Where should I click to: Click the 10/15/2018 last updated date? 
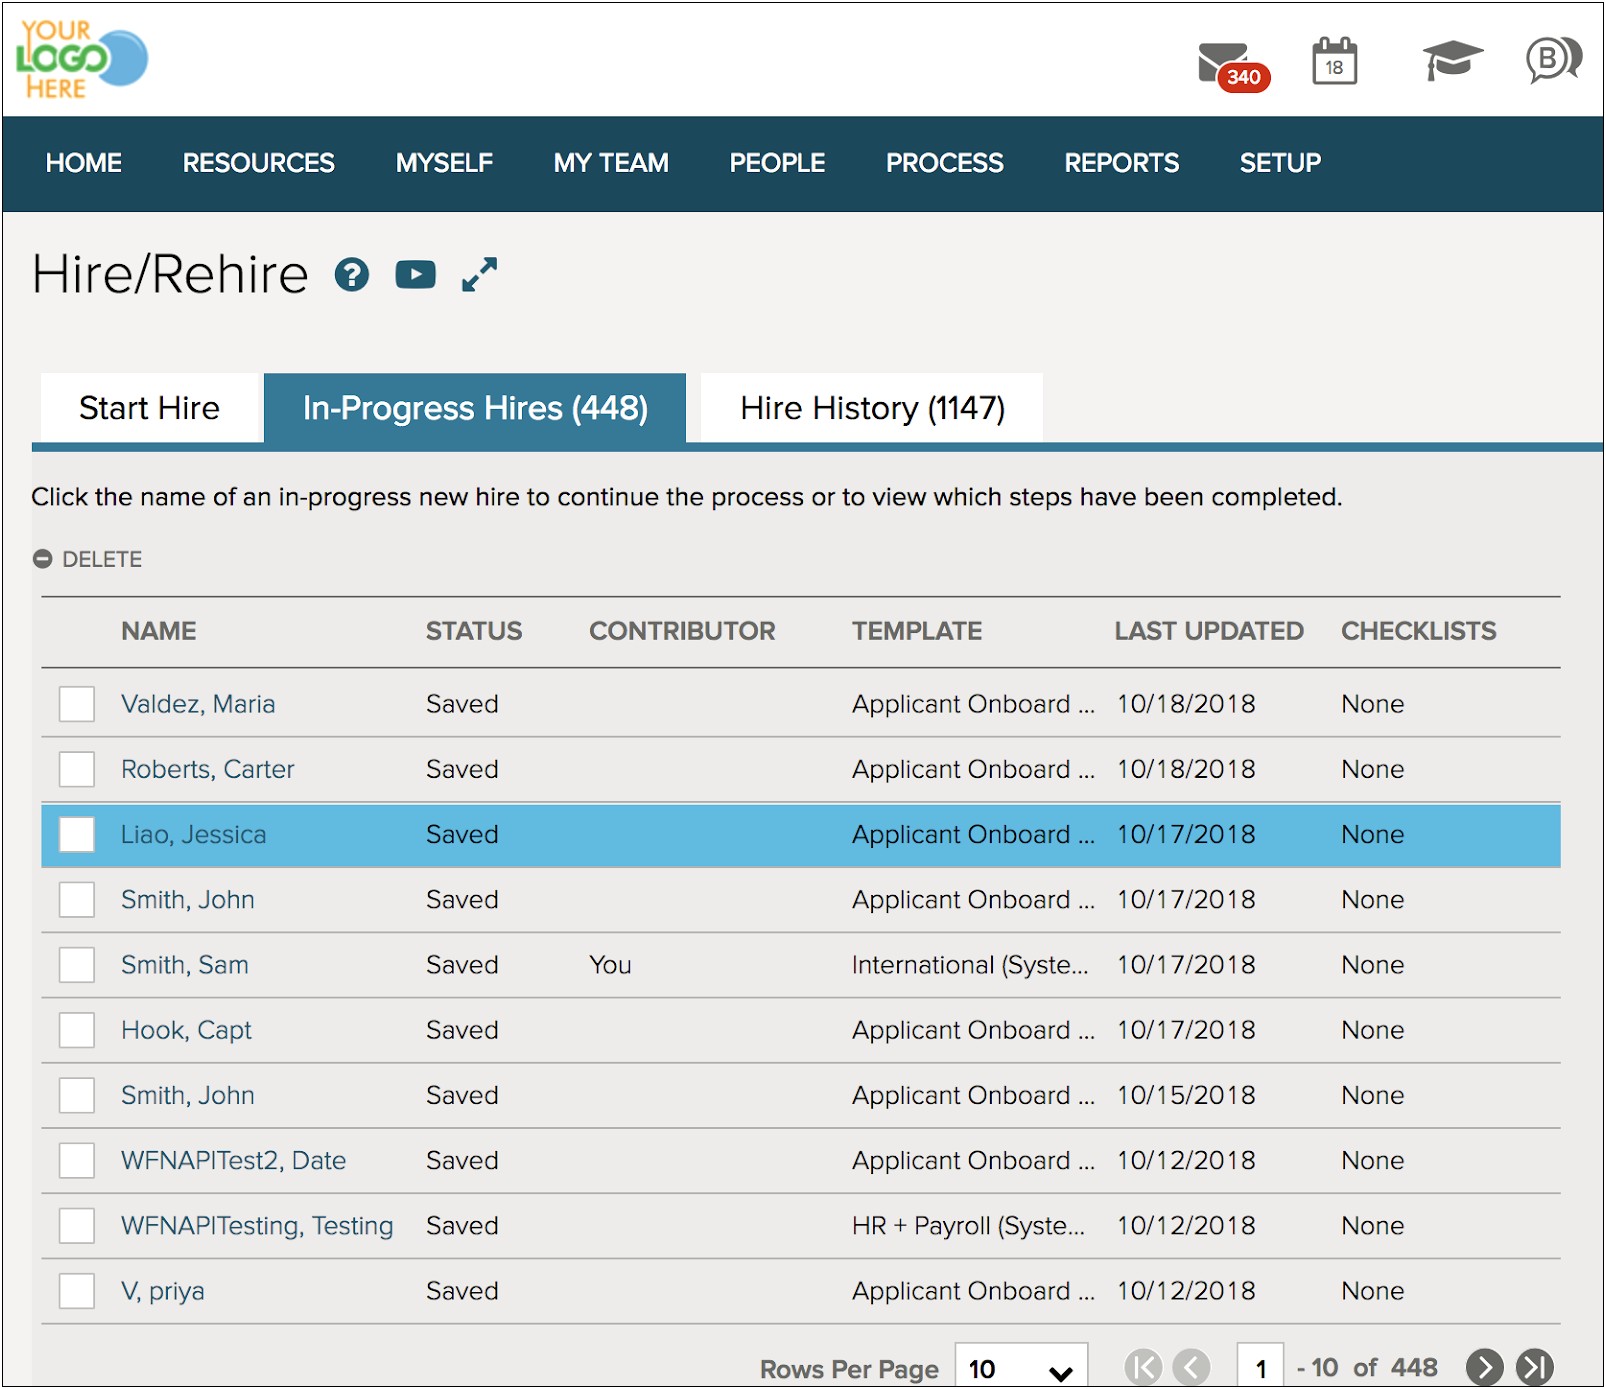click(x=1186, y=1095)
